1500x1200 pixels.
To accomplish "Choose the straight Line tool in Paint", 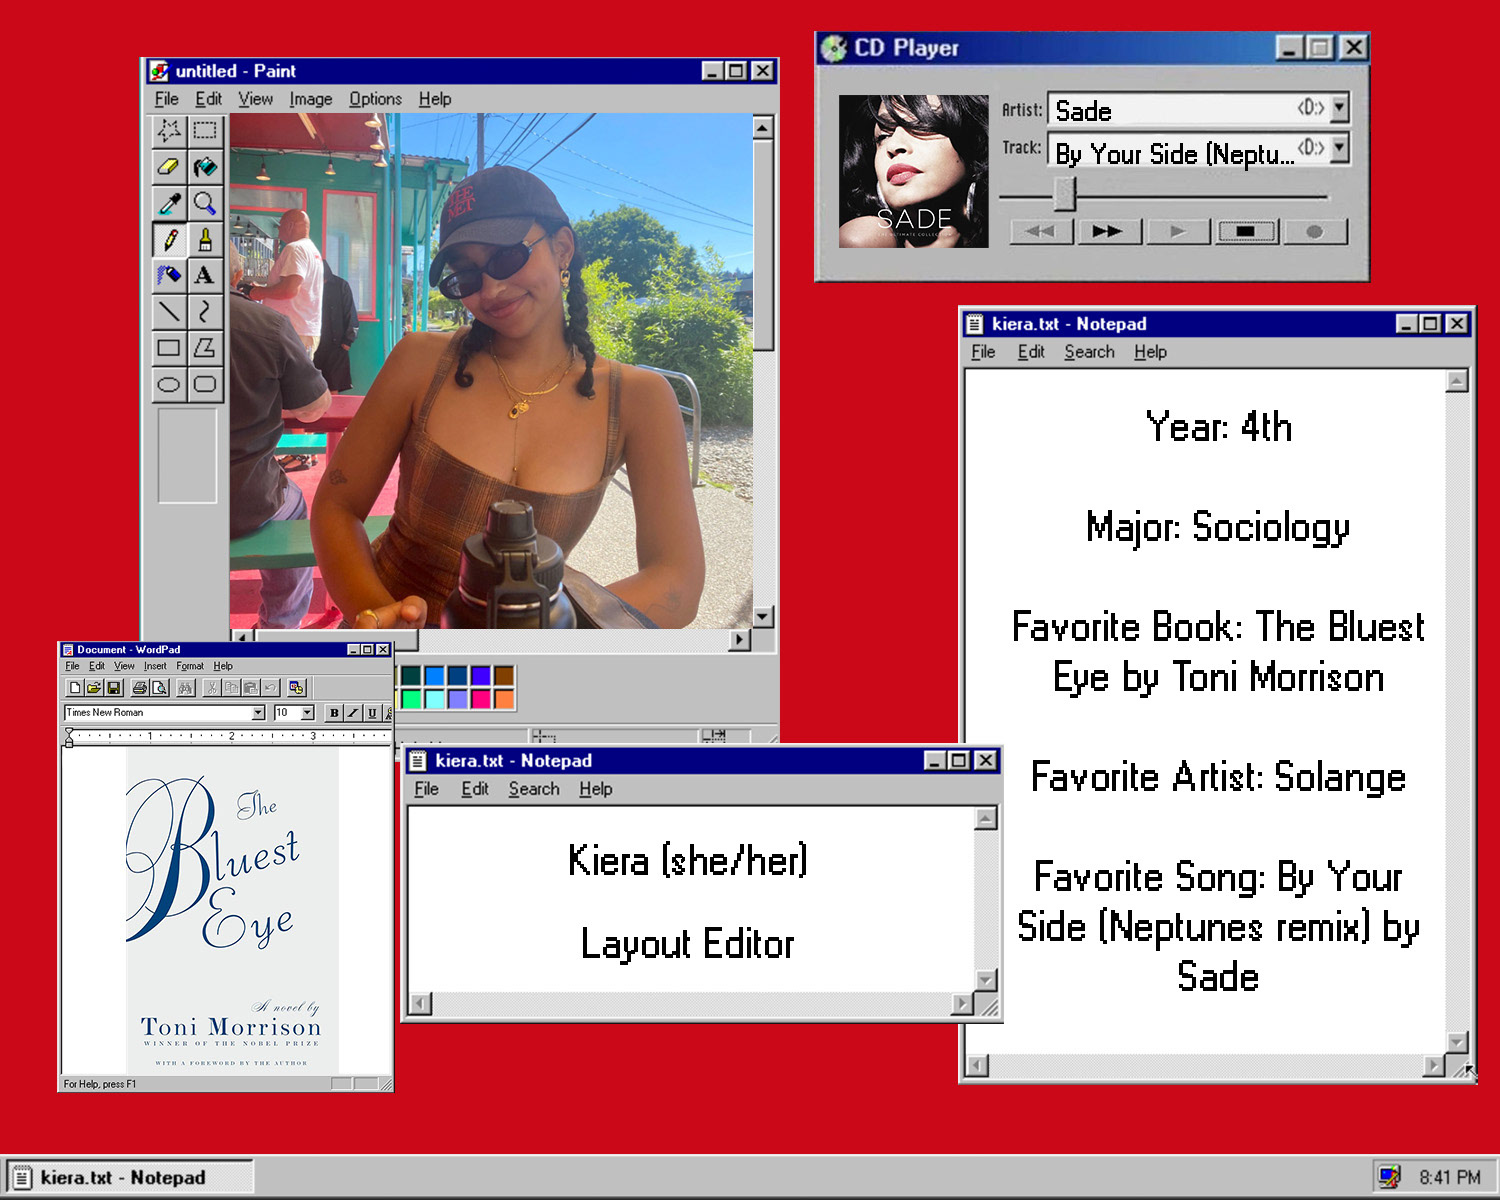I will pyautogui.click(x=169, y=311).
